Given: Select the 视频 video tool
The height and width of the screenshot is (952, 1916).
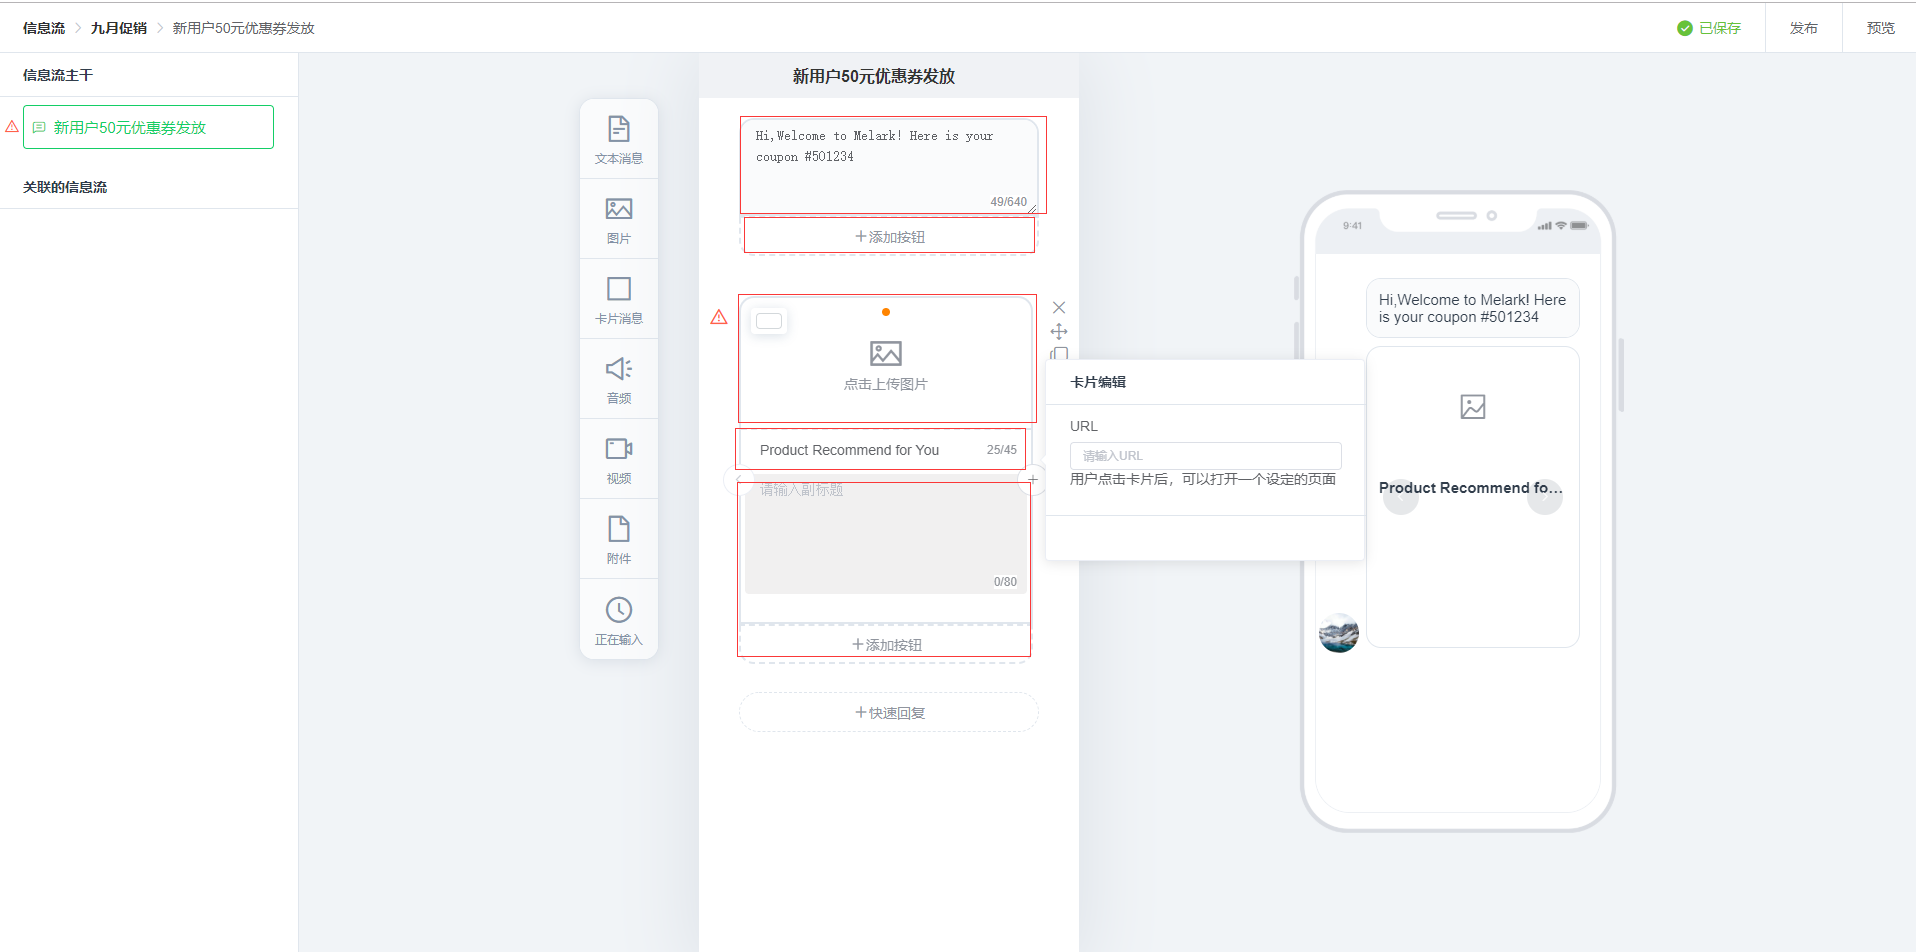Looking at the screenshot, I should coord(618,459).
